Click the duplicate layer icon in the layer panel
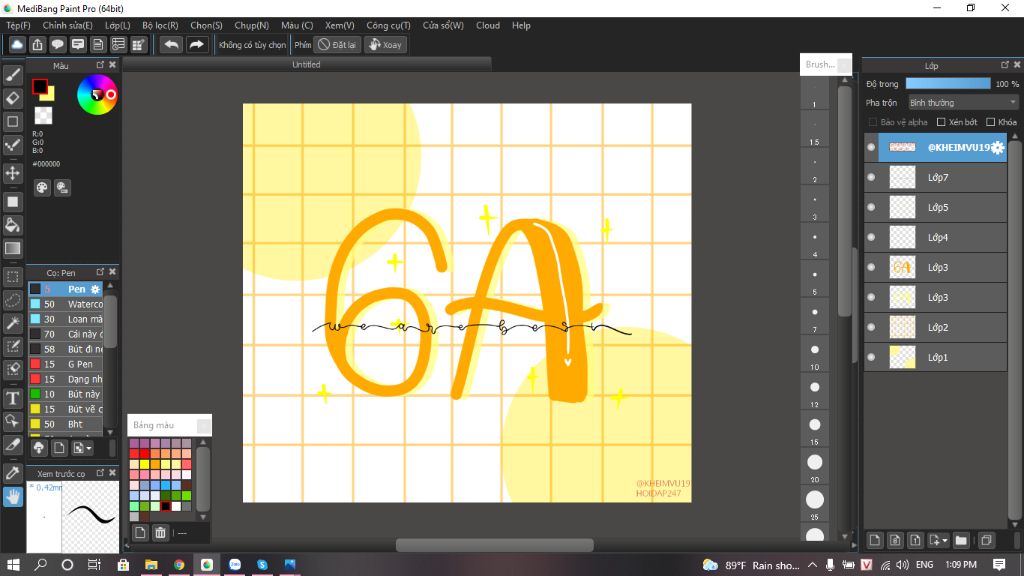Screen dimensions: 1024x576 tap(986, 540)
